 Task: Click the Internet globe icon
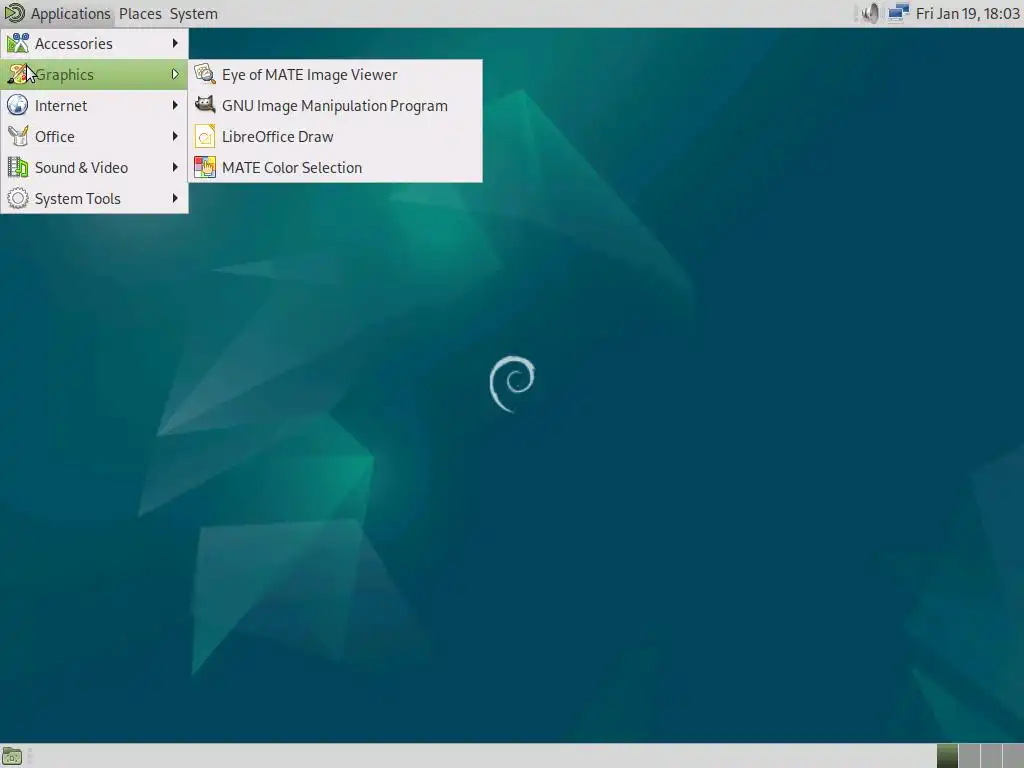pos(18,105)
